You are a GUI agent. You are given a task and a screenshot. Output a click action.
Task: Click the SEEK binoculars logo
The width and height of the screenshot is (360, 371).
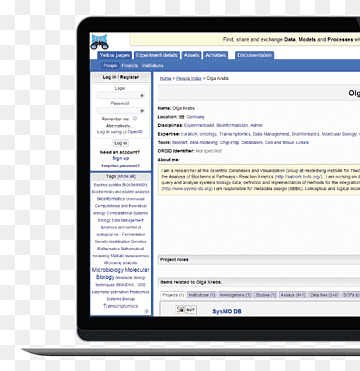100,41
